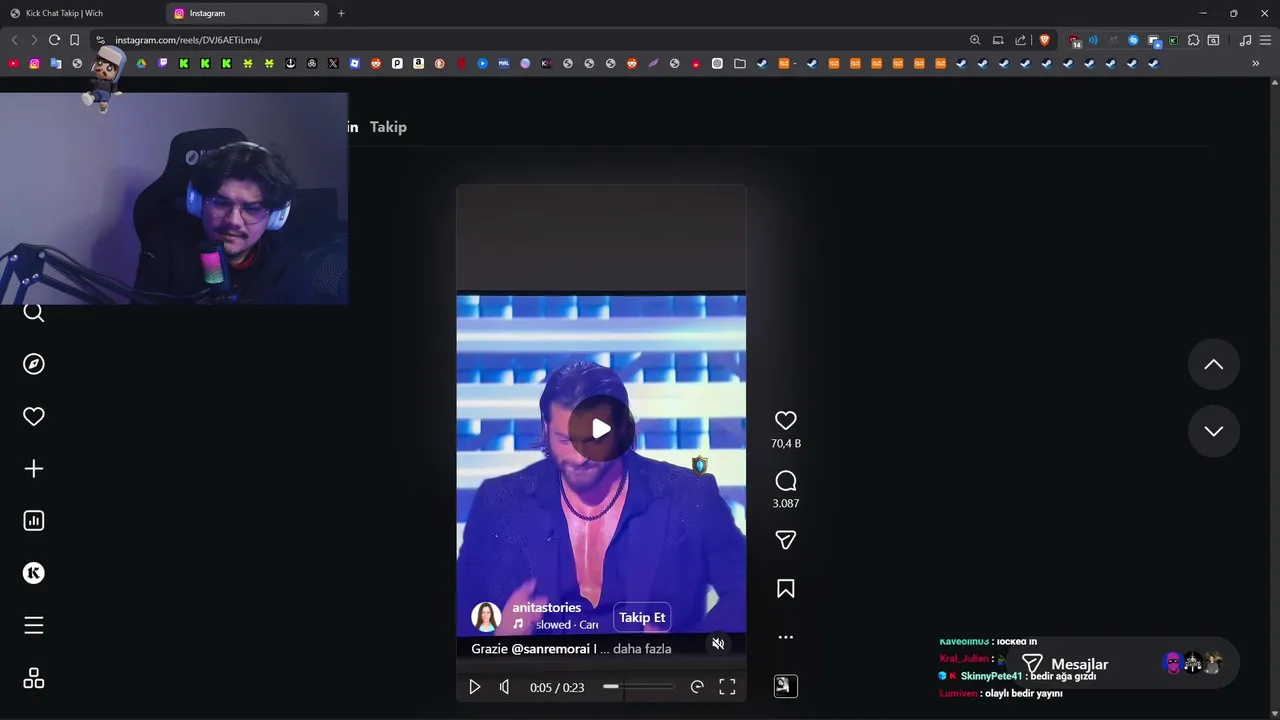The height and width of the screenshot is (720, 1280).
Task: Open the YouTube bookmark
Action: [x=13, y=63]
